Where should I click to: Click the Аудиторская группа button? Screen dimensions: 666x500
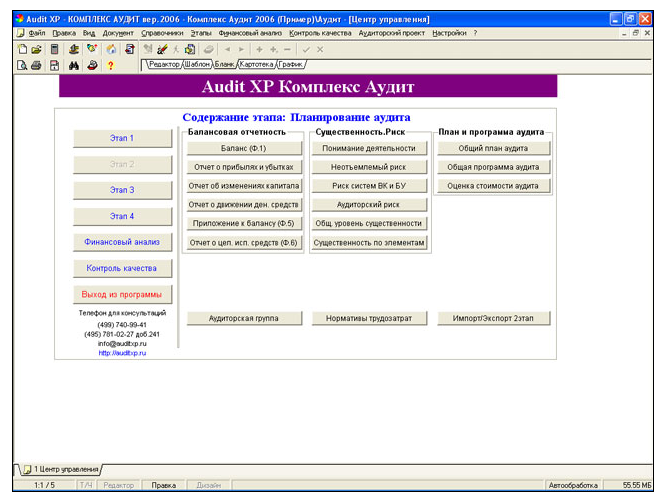(x=244, y=318)
